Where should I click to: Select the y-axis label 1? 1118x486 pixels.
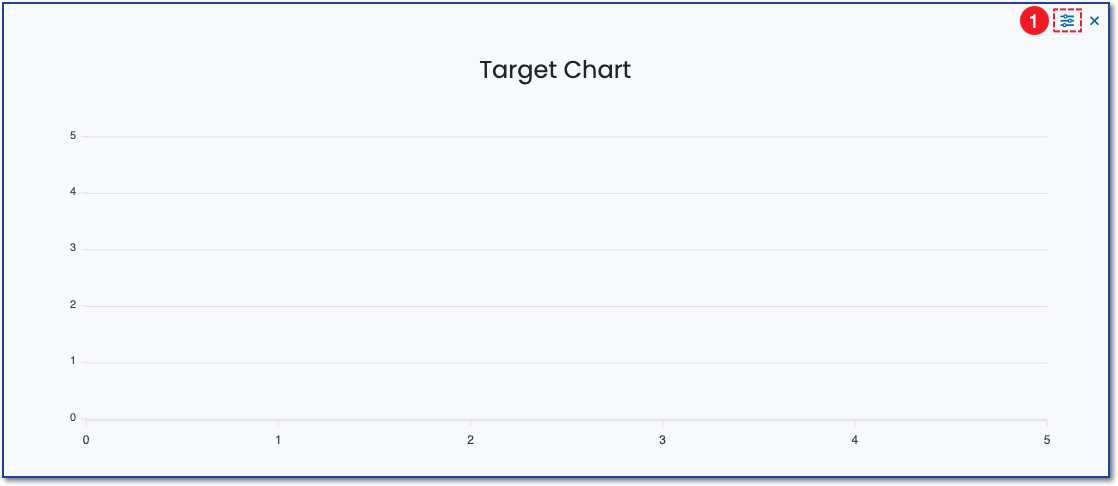73,361
